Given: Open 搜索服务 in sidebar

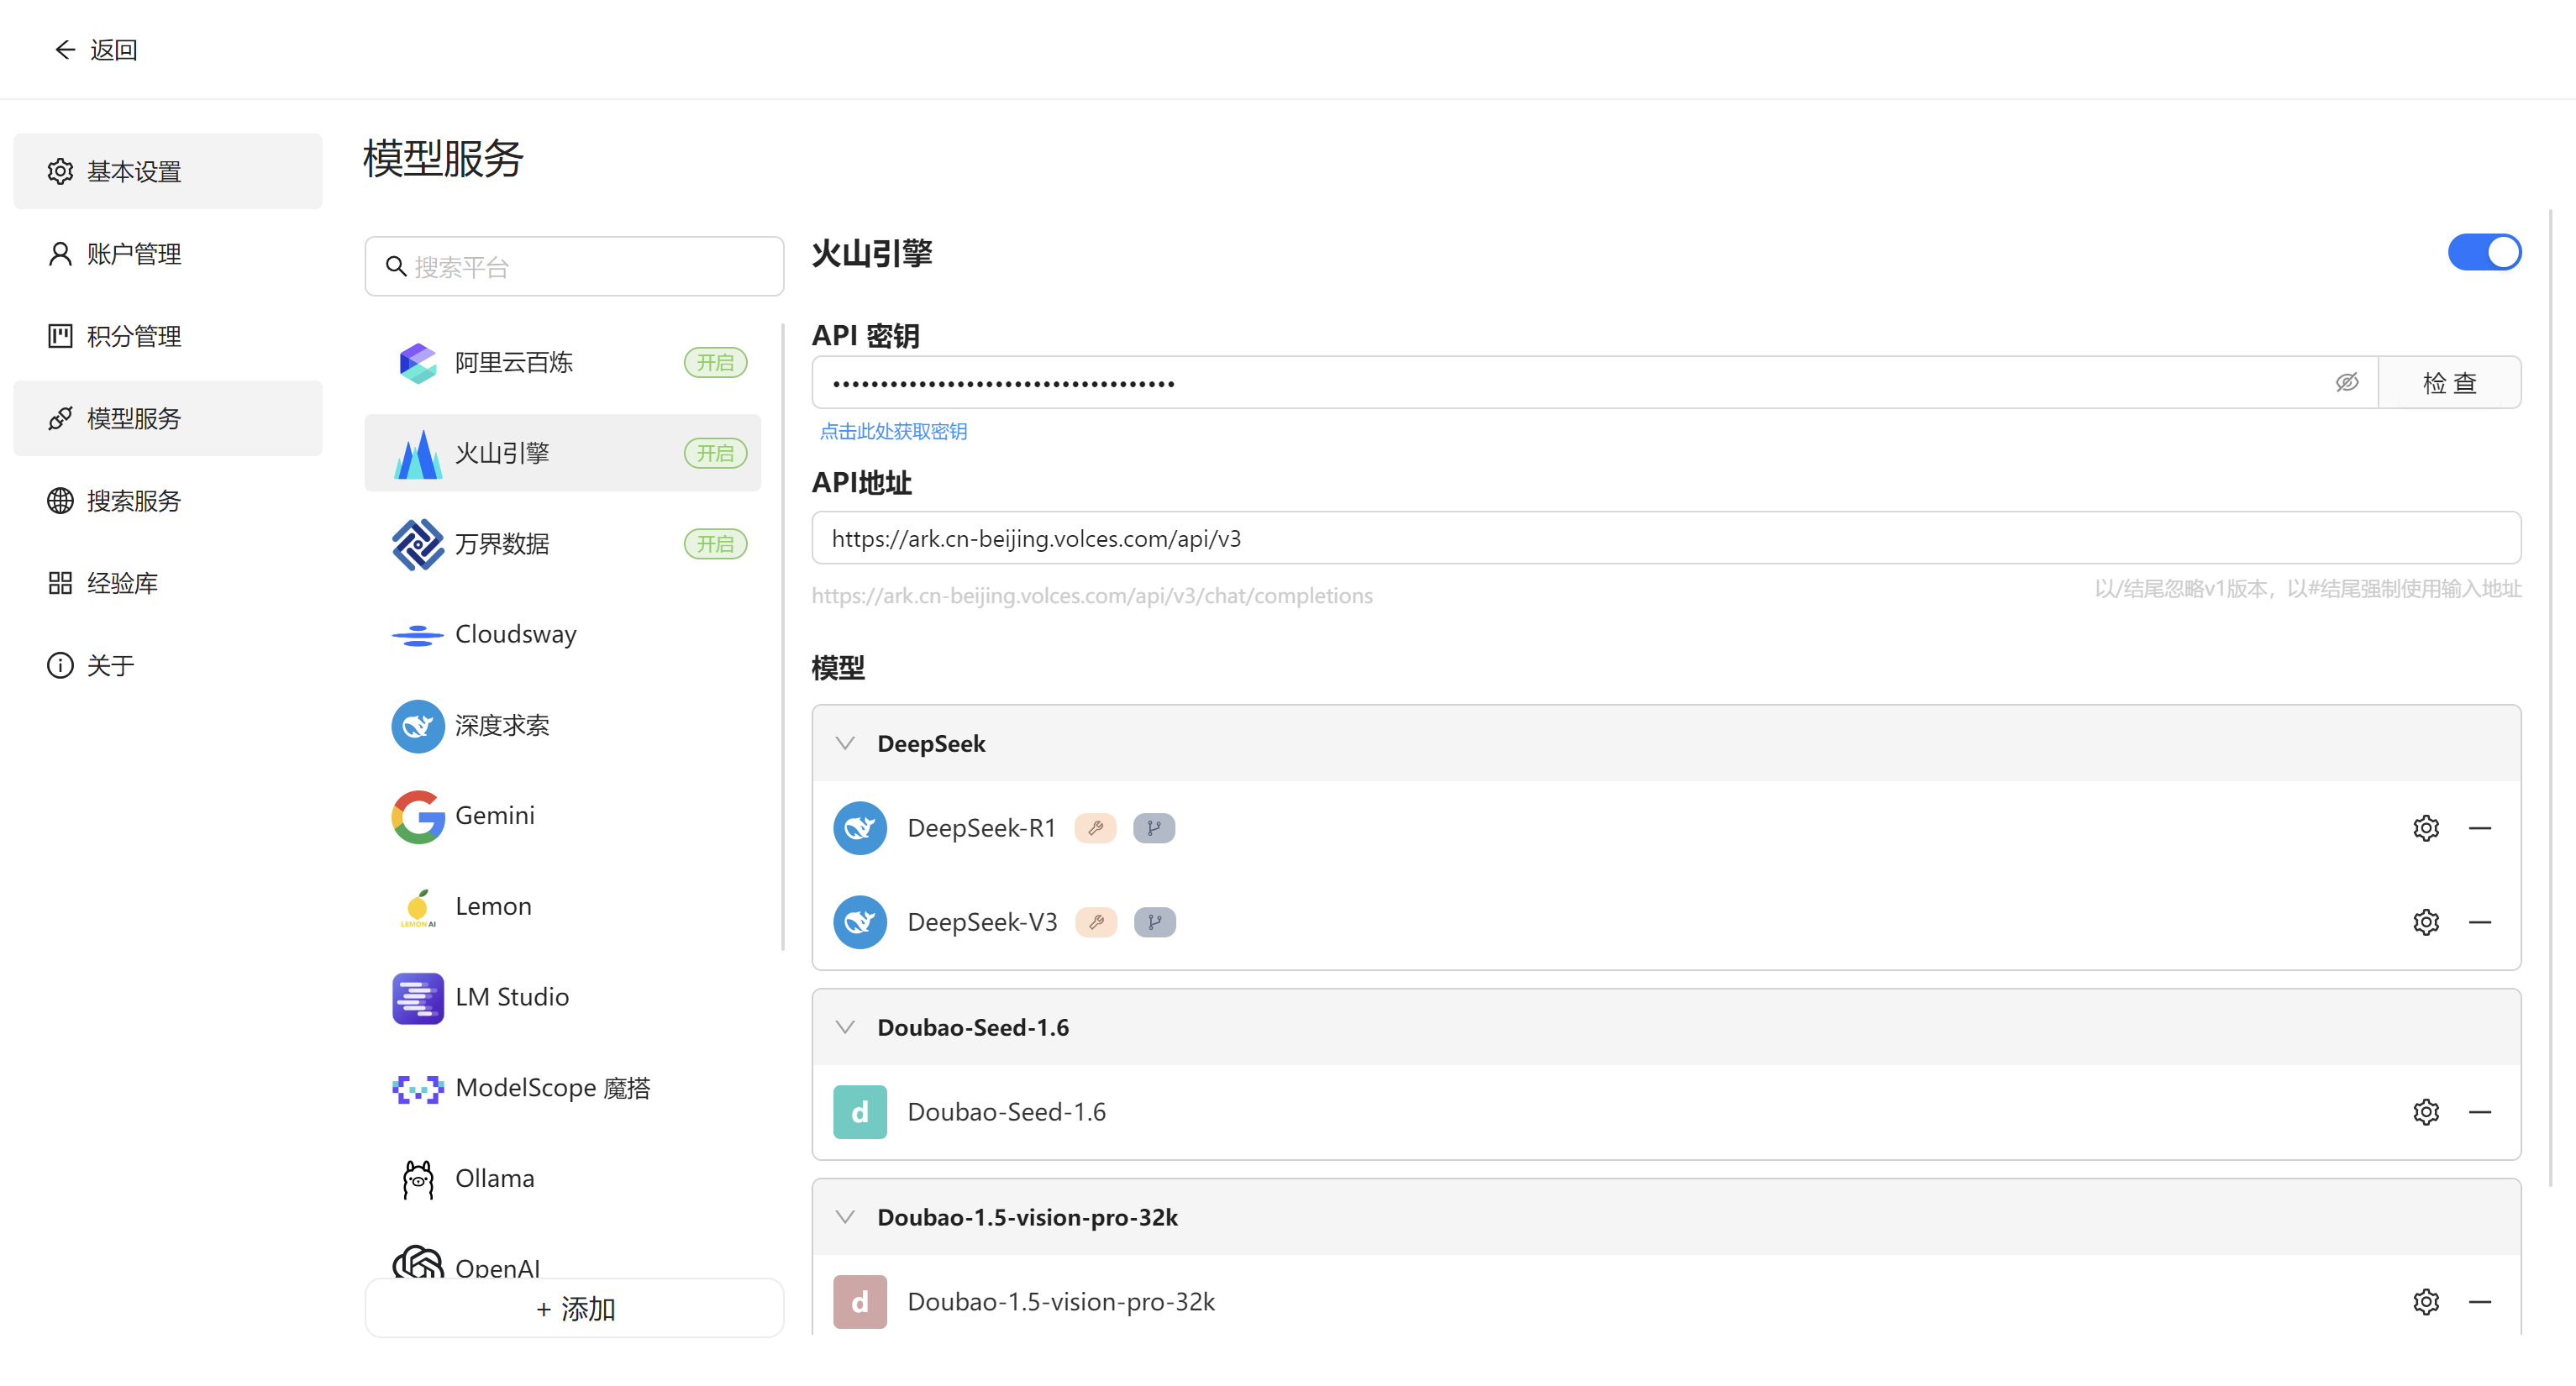Looking at the screenshot, I should coord(168,501).
